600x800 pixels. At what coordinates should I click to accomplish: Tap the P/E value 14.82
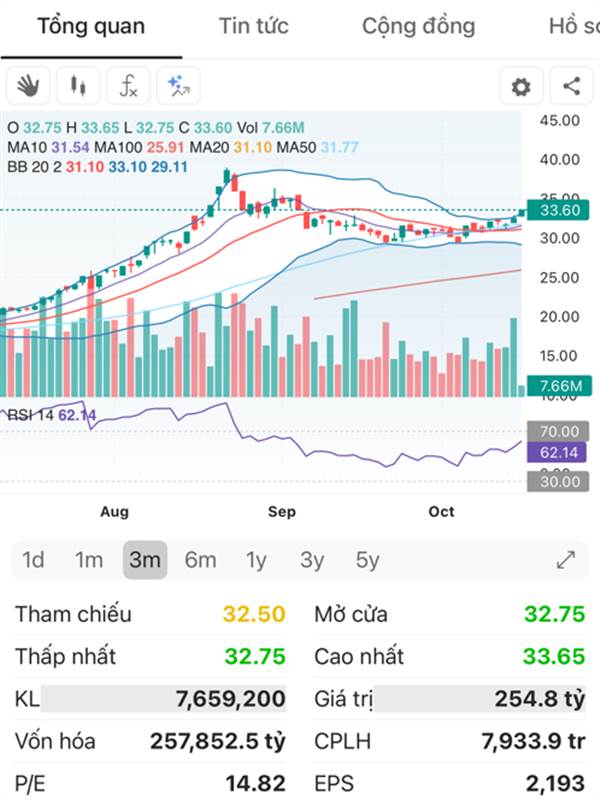click(255, 784)
